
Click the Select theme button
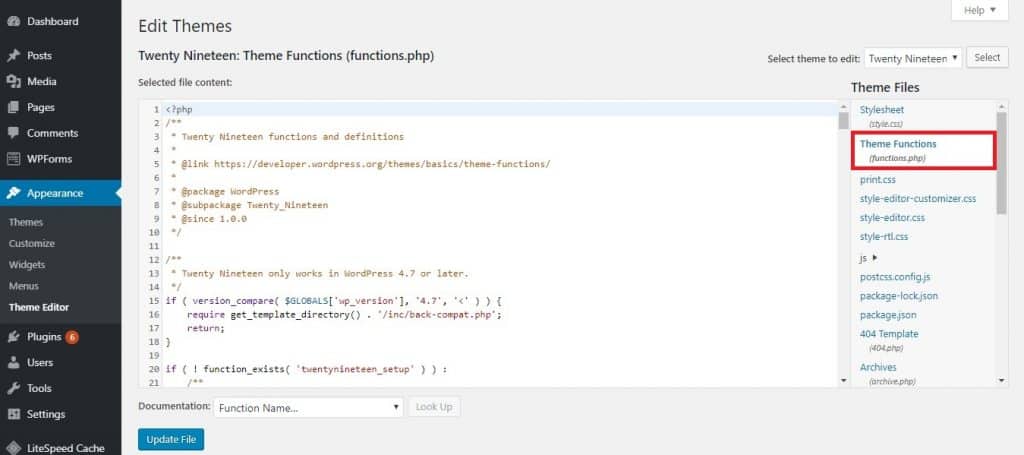(x=987, y=57)
